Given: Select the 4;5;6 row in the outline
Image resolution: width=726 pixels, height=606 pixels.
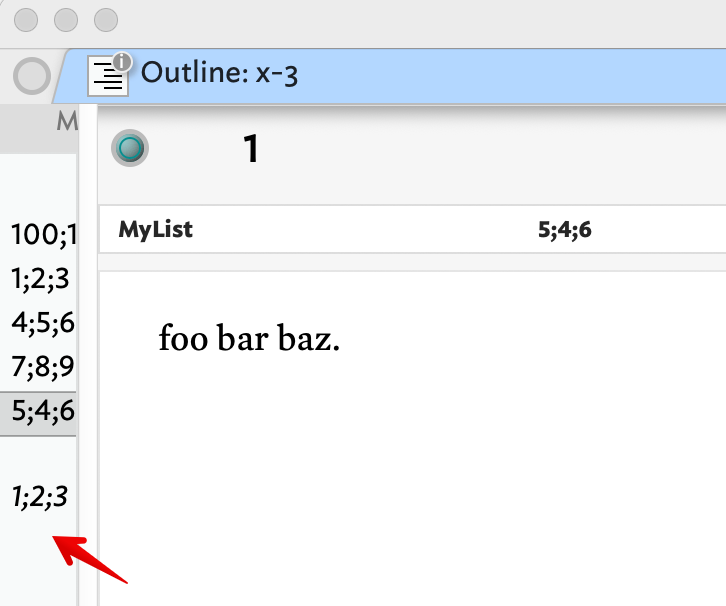Looking at the screenshot, I should 42,322.
